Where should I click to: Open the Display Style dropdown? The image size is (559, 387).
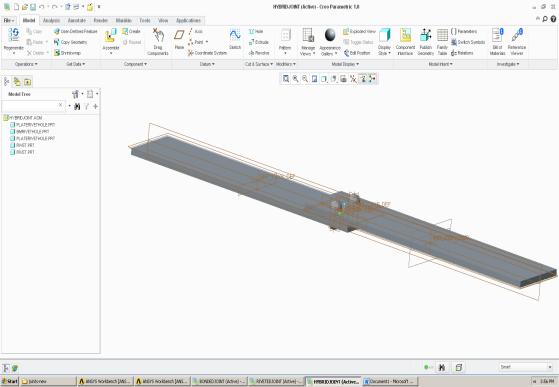pyautogui.click(x=384, y=51)
